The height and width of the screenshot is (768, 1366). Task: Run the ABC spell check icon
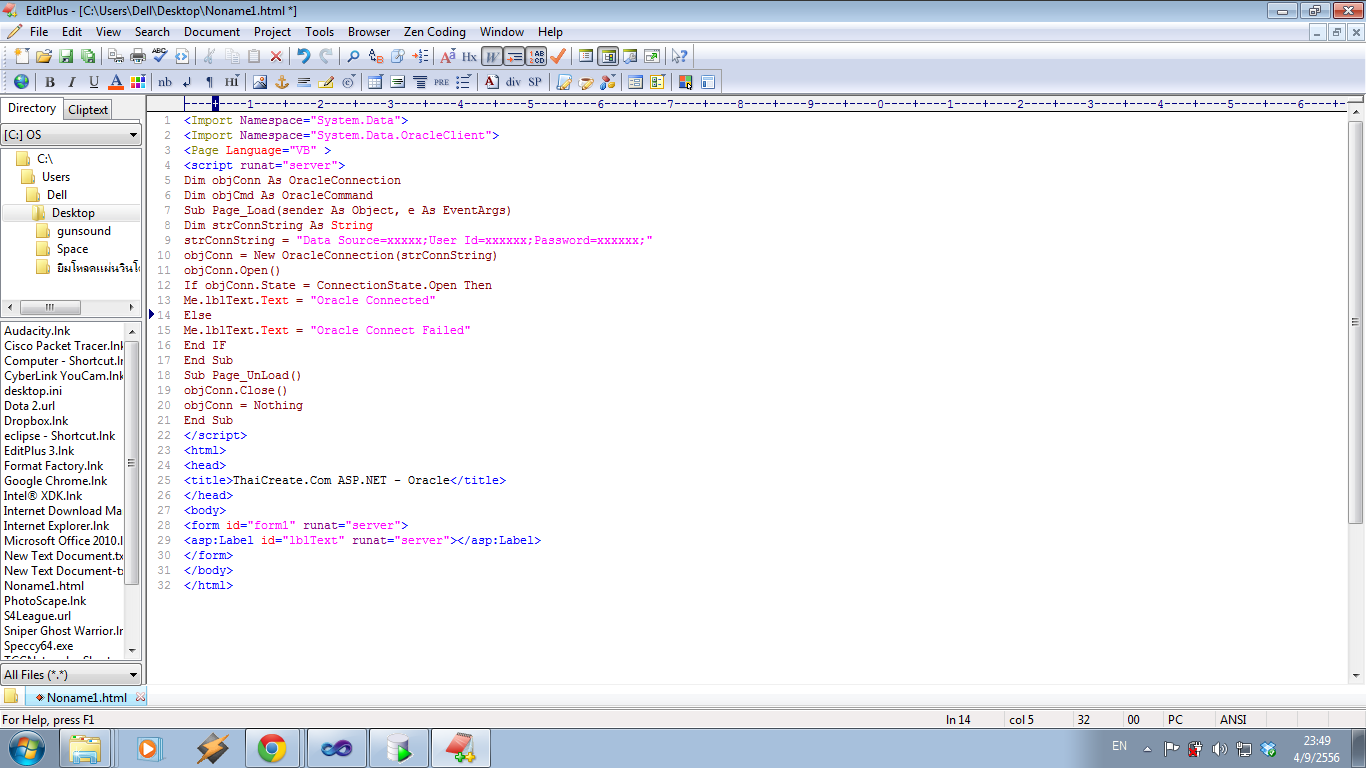pyautogui.click(x=160, y=56)
